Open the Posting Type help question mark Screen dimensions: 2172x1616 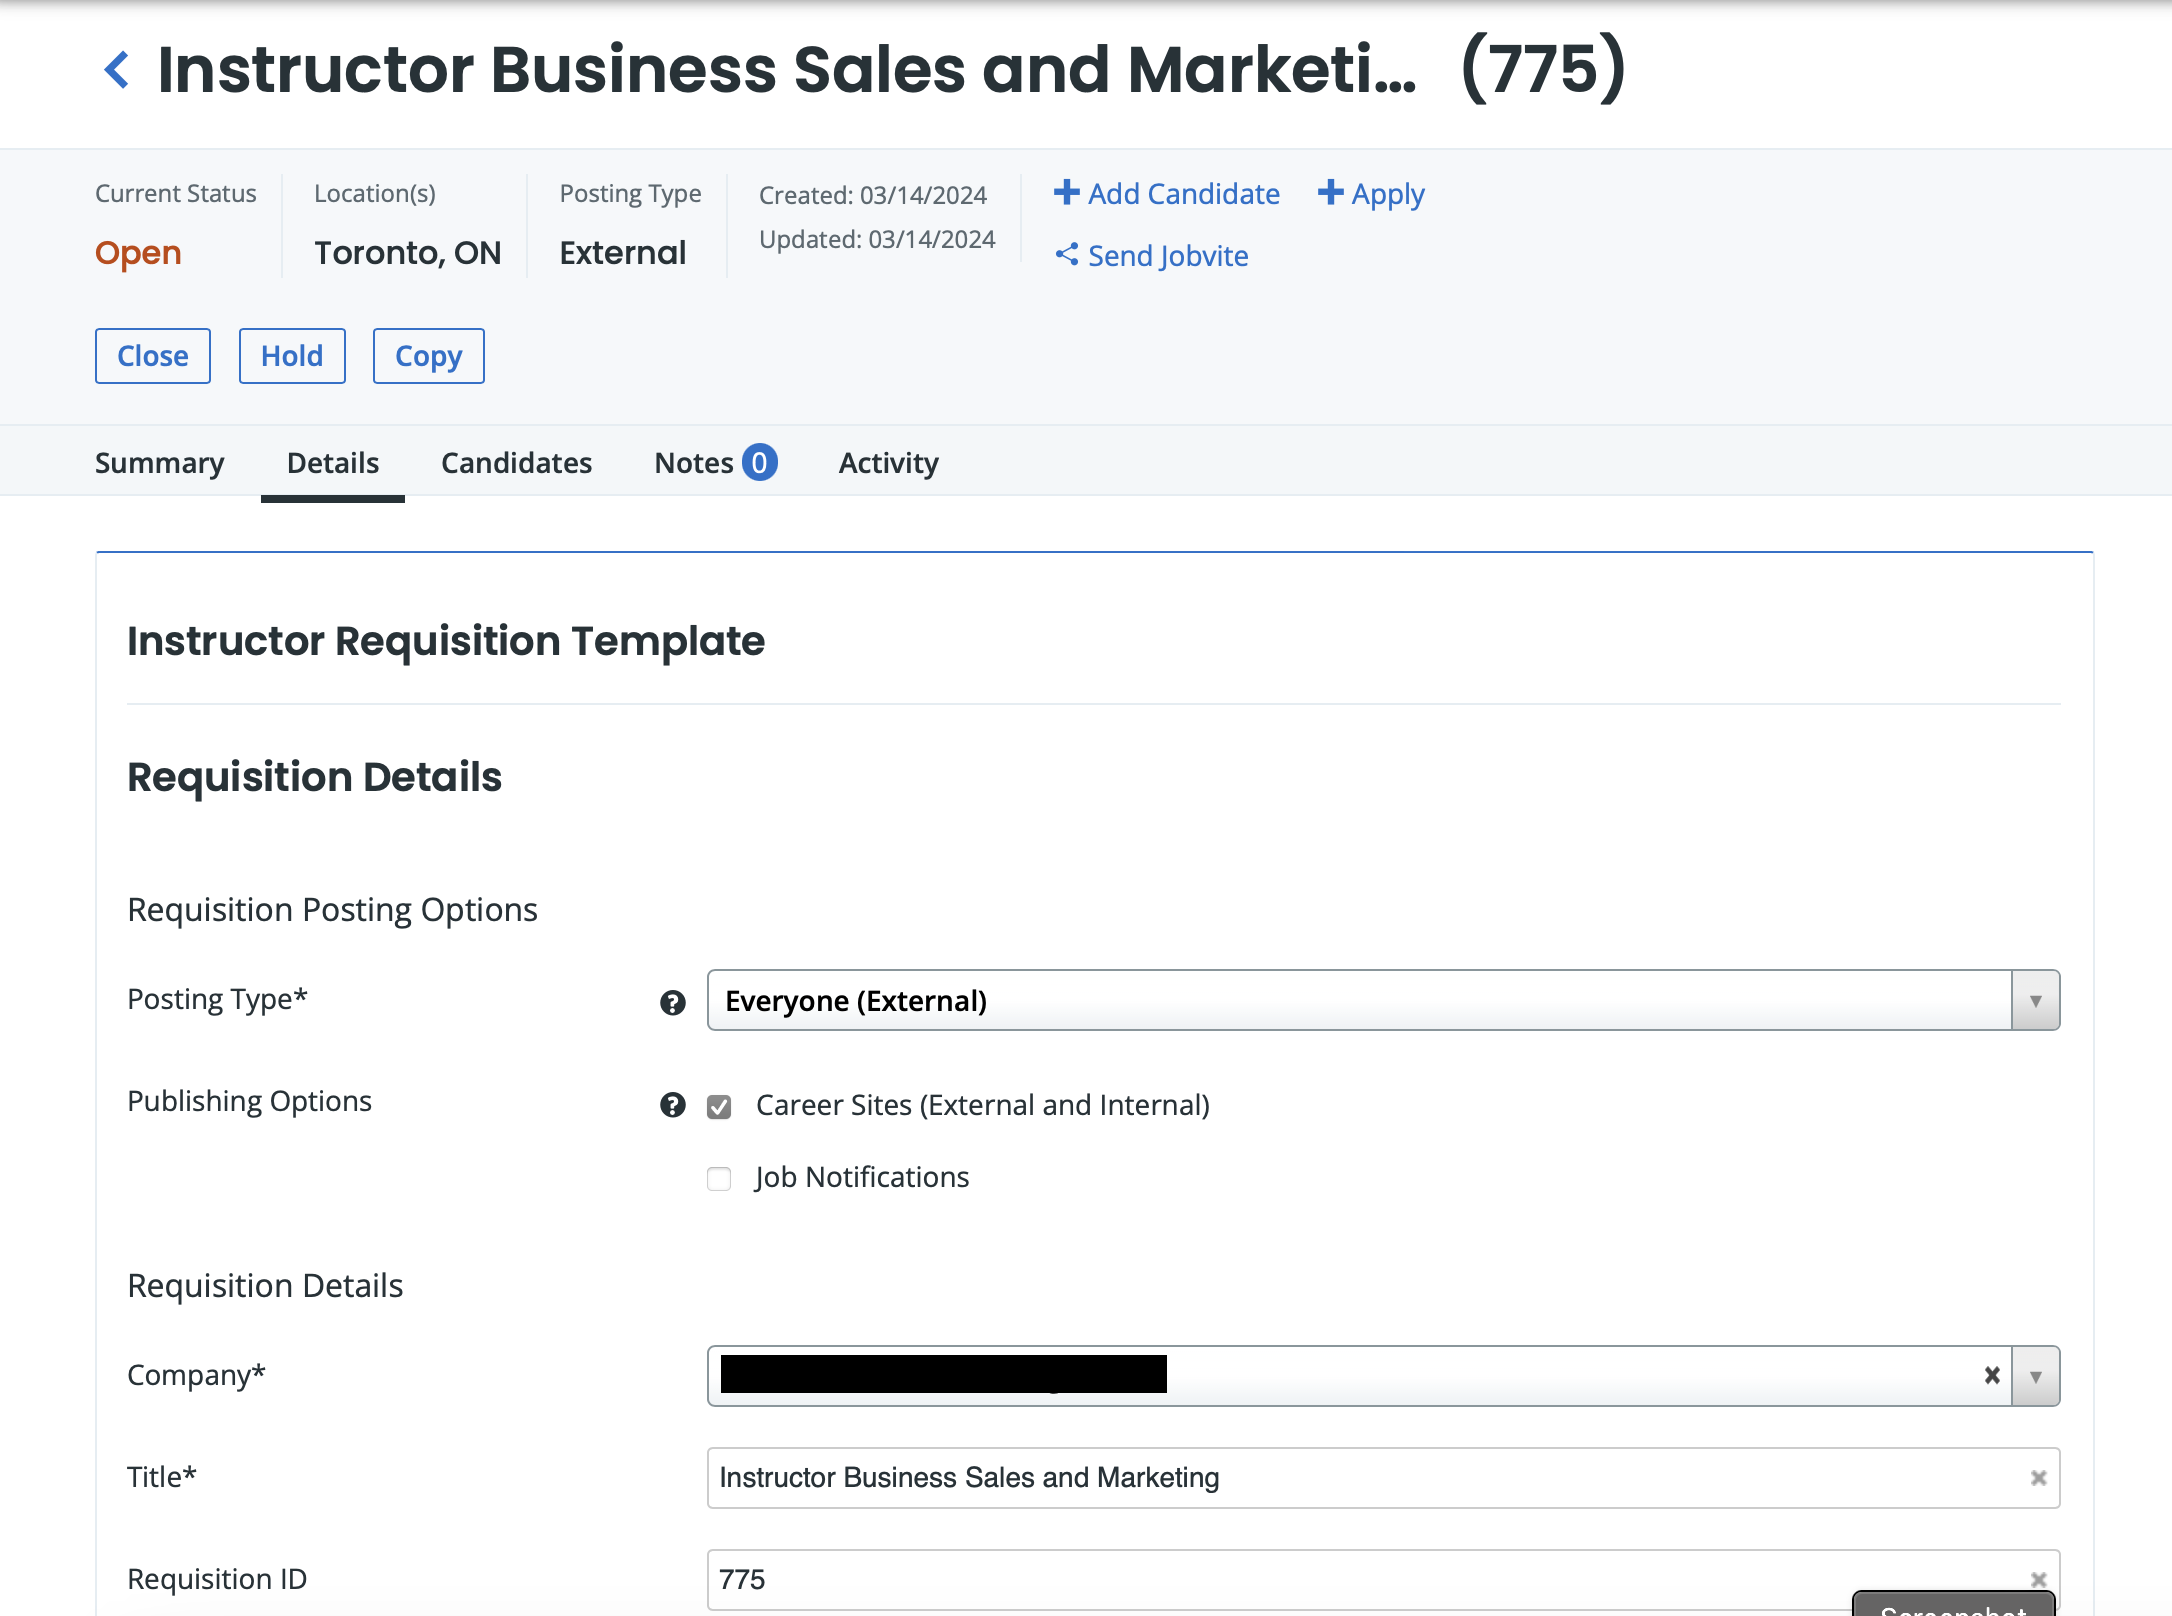tap(673, 1003)
